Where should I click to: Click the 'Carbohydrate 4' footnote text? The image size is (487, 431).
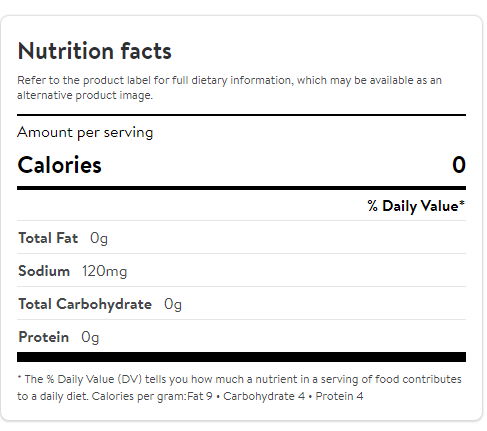click(x=264, y=396)
